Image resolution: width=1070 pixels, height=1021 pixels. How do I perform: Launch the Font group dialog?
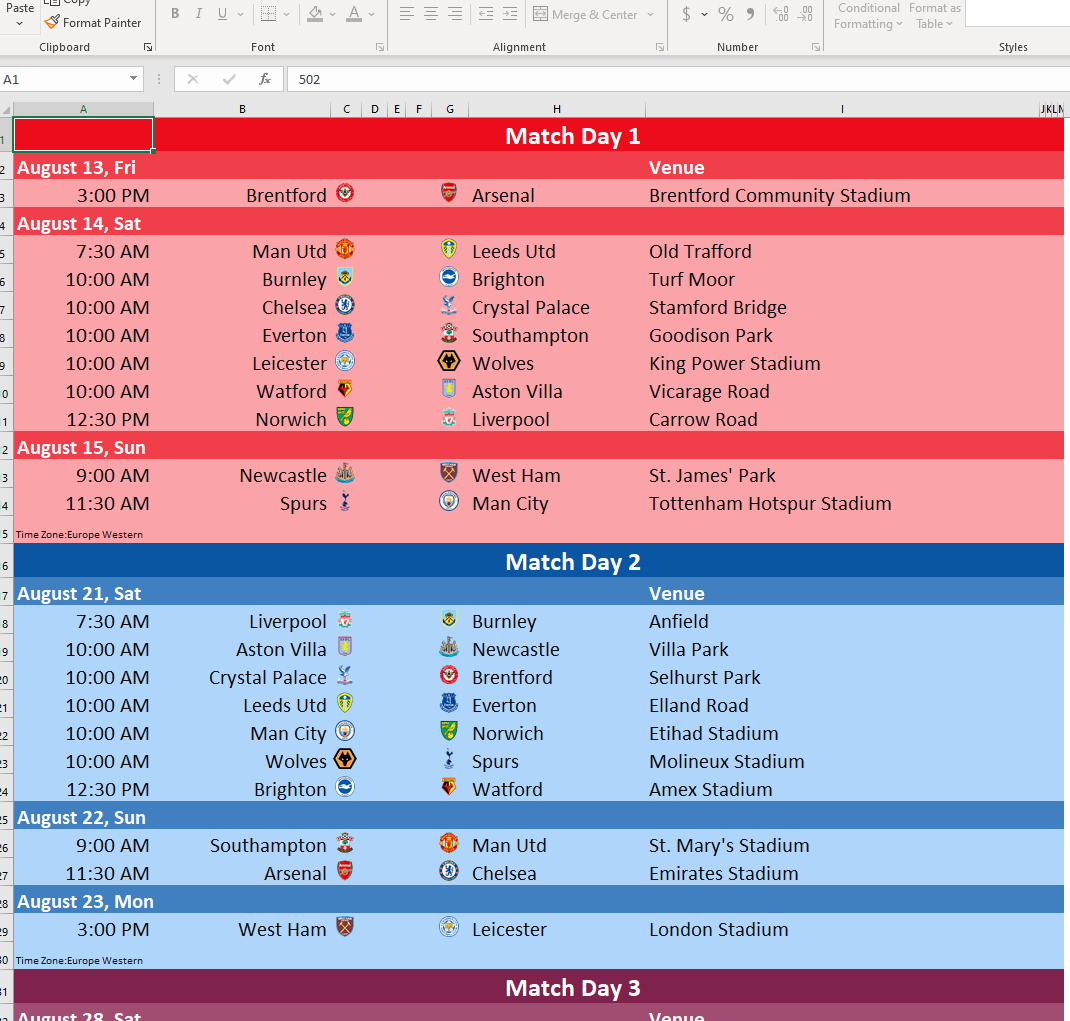[x=380, y=47]
